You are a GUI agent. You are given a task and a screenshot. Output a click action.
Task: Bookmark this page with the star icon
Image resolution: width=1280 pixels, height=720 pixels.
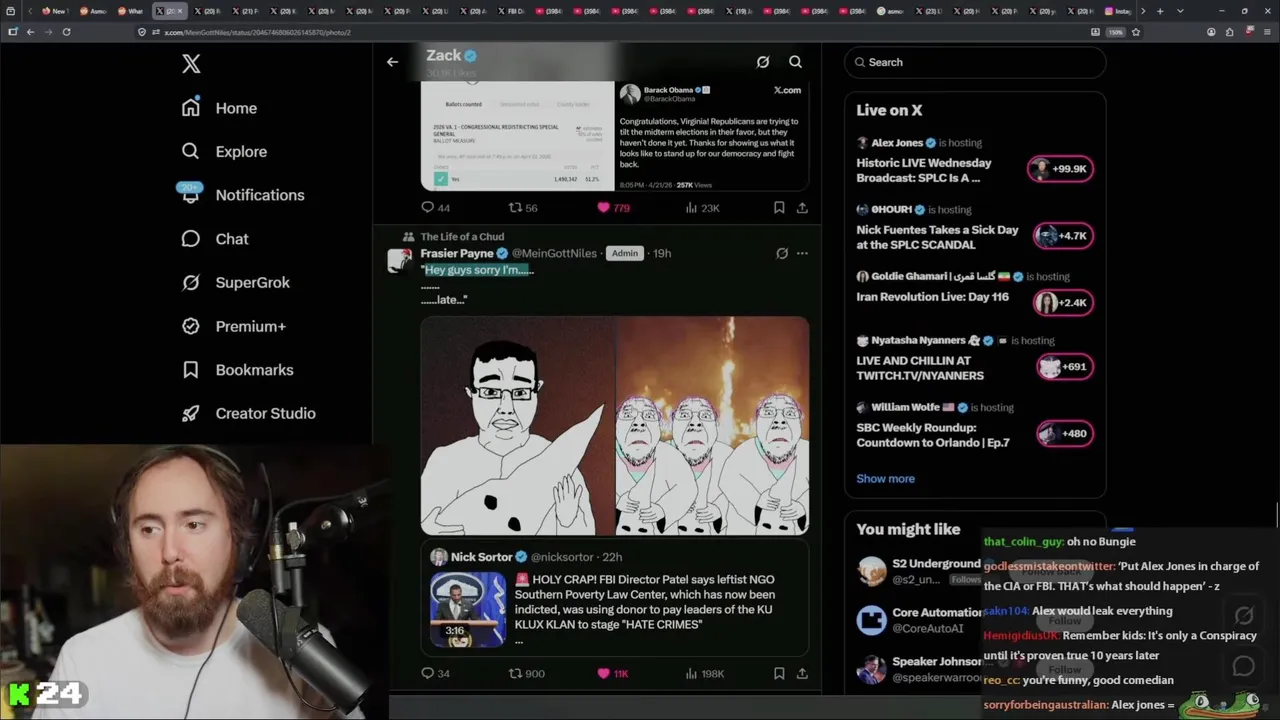1135,32
